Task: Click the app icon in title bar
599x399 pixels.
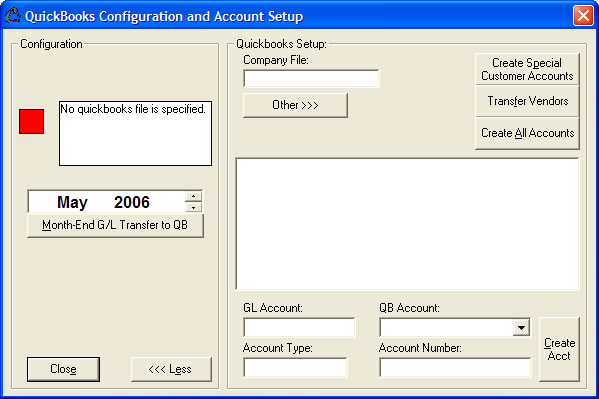Action: click(x=13, y=16)
